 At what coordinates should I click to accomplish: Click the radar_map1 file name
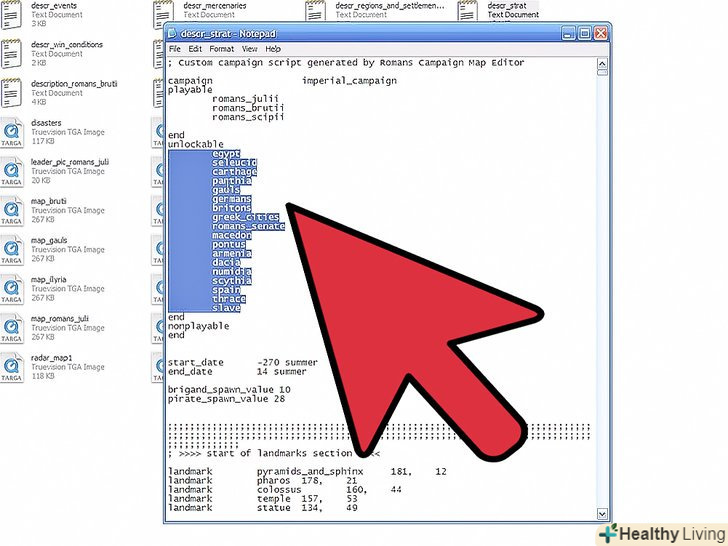(x=52, y=358)
